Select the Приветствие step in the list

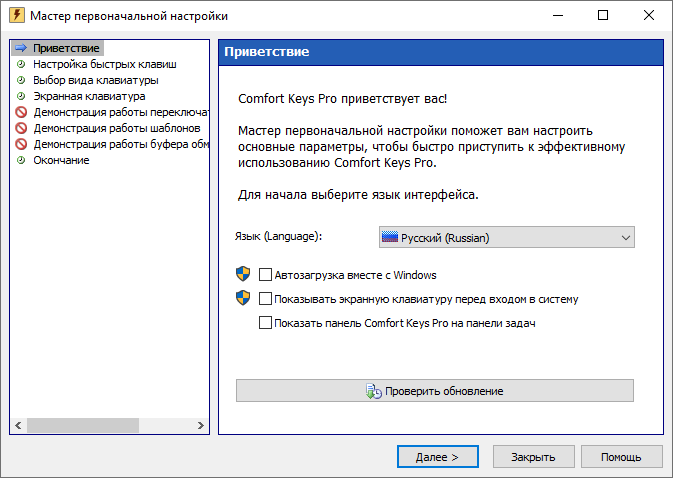tap(66, 48)
